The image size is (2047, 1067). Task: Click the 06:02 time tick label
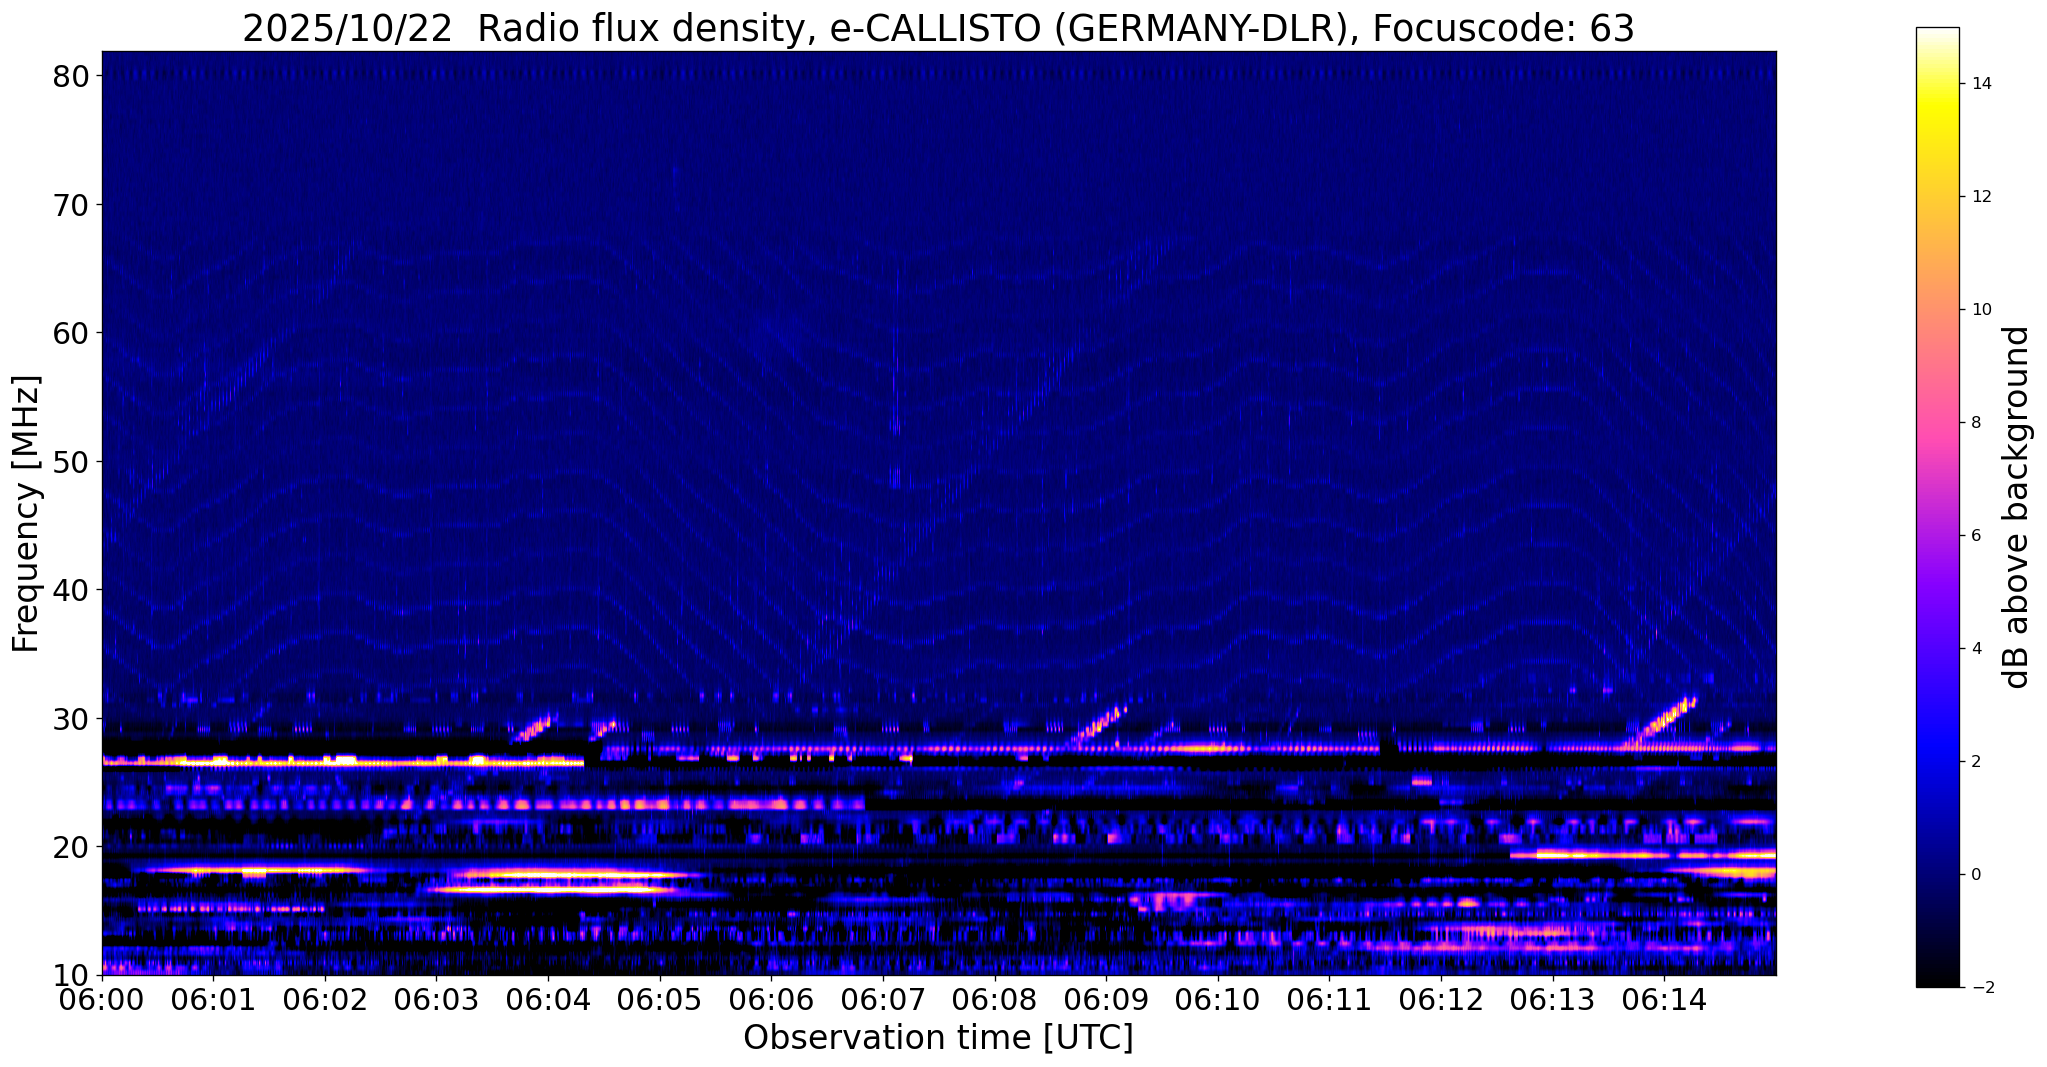coord(325,998)
